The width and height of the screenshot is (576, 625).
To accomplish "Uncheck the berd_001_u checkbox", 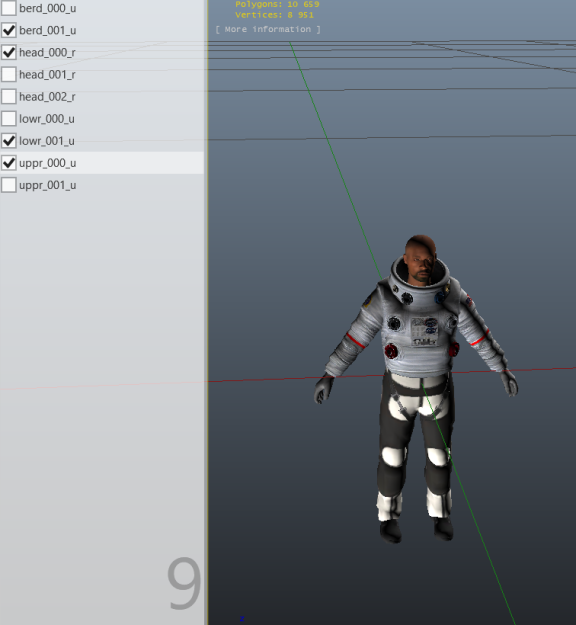I will (x=9, y=30).
